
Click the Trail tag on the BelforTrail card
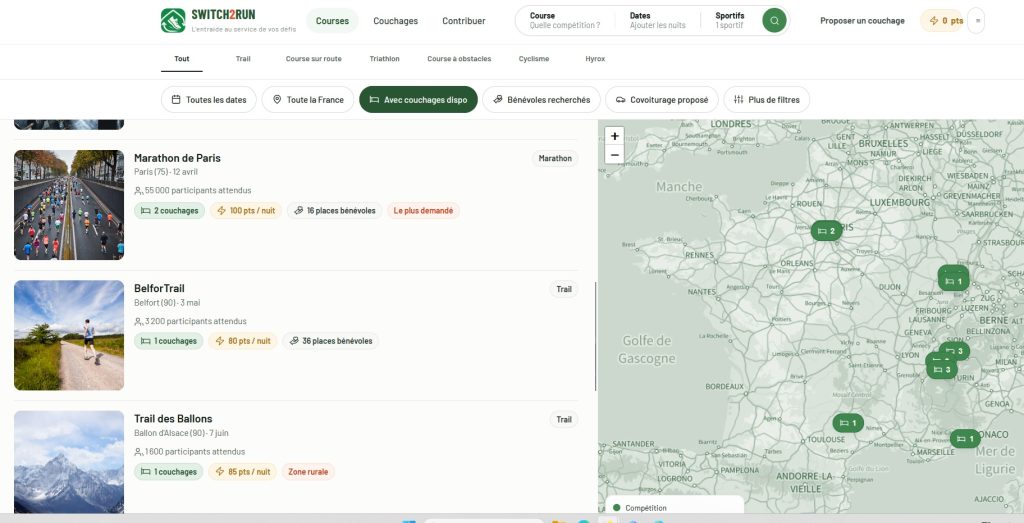click(x=564, y=289)
